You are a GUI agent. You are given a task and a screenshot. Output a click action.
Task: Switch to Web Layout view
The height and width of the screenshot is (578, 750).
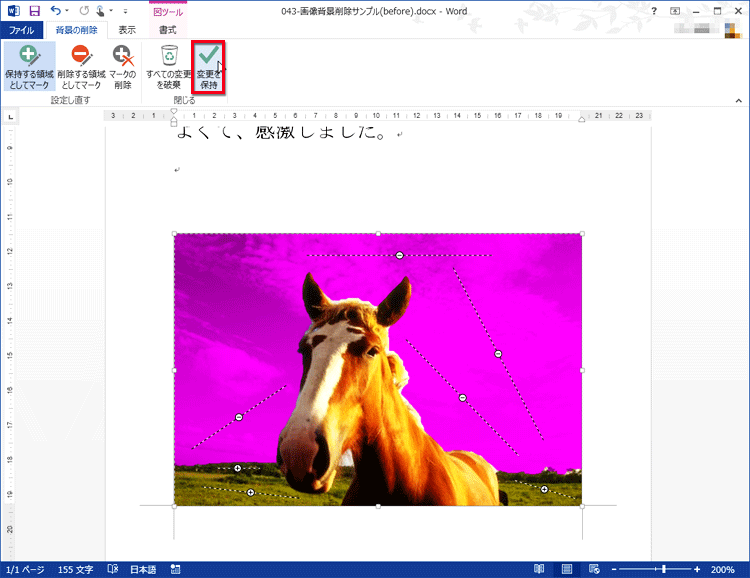point(594,569)
